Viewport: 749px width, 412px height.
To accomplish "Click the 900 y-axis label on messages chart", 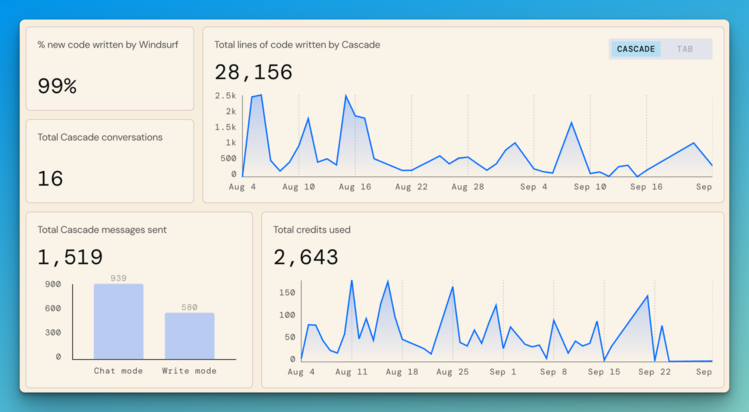I will [x=53, y=285].
